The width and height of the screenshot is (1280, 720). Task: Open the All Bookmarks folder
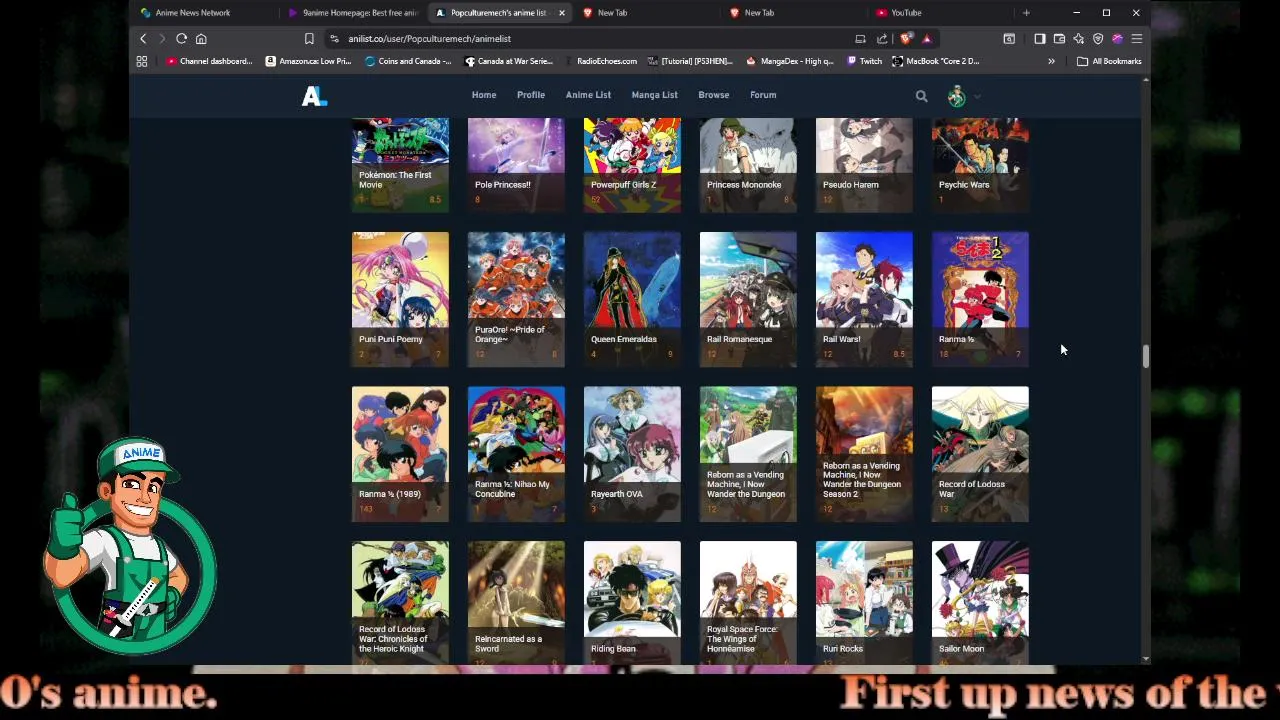click(x=1109, y=61)
